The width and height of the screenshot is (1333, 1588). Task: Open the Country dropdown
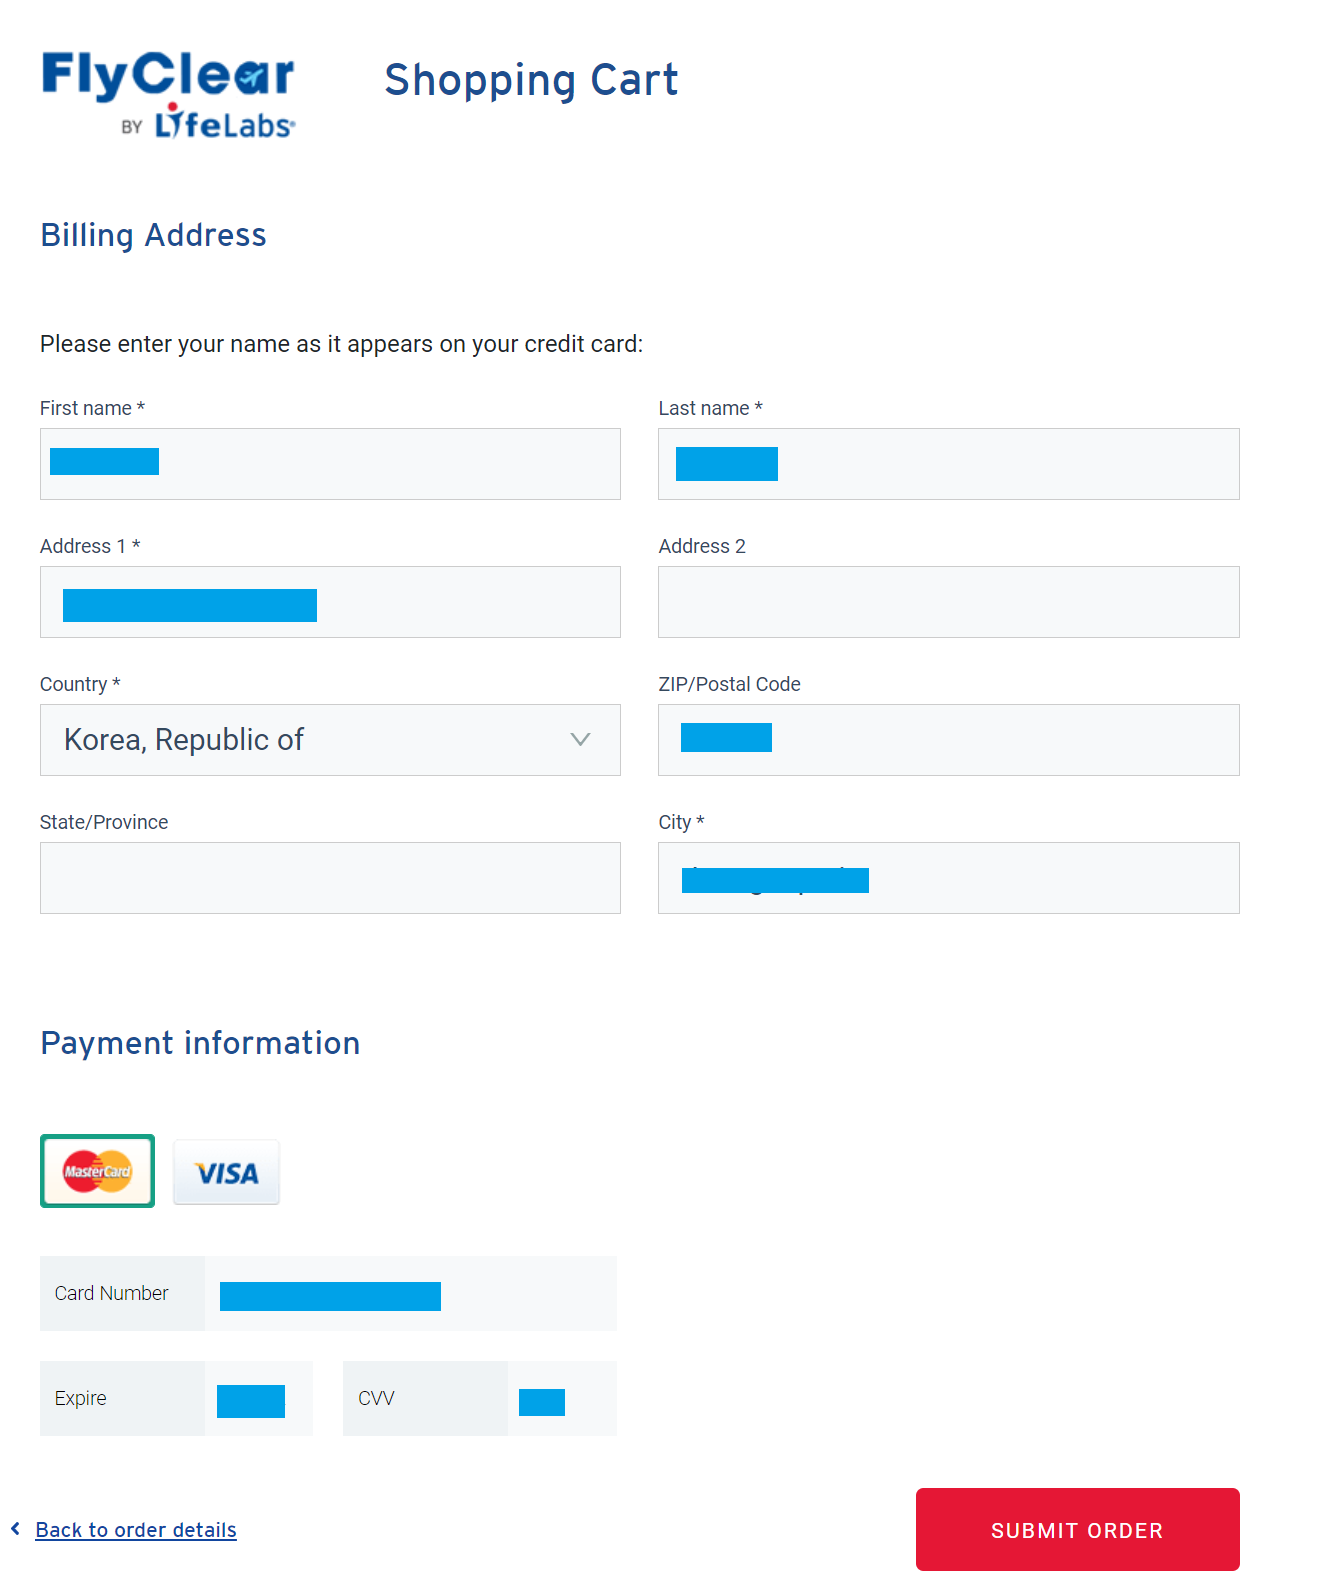(329, 740)
